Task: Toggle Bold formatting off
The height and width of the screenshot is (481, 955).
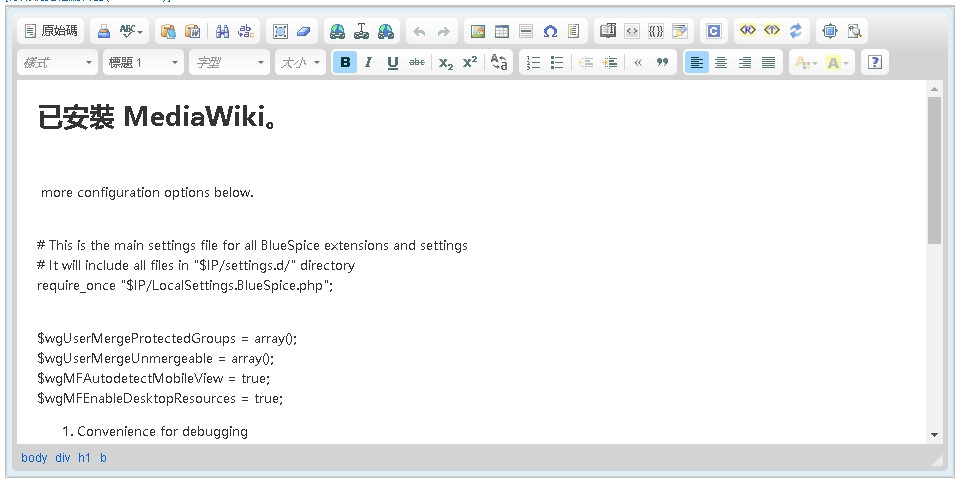Action: (345, 62)
